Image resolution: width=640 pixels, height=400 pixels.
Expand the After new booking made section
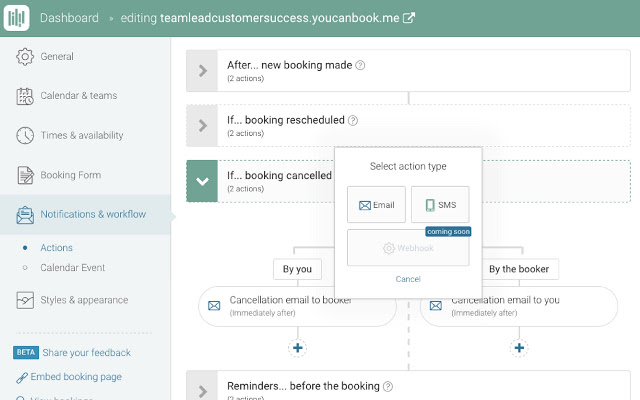tap(202, 71)
